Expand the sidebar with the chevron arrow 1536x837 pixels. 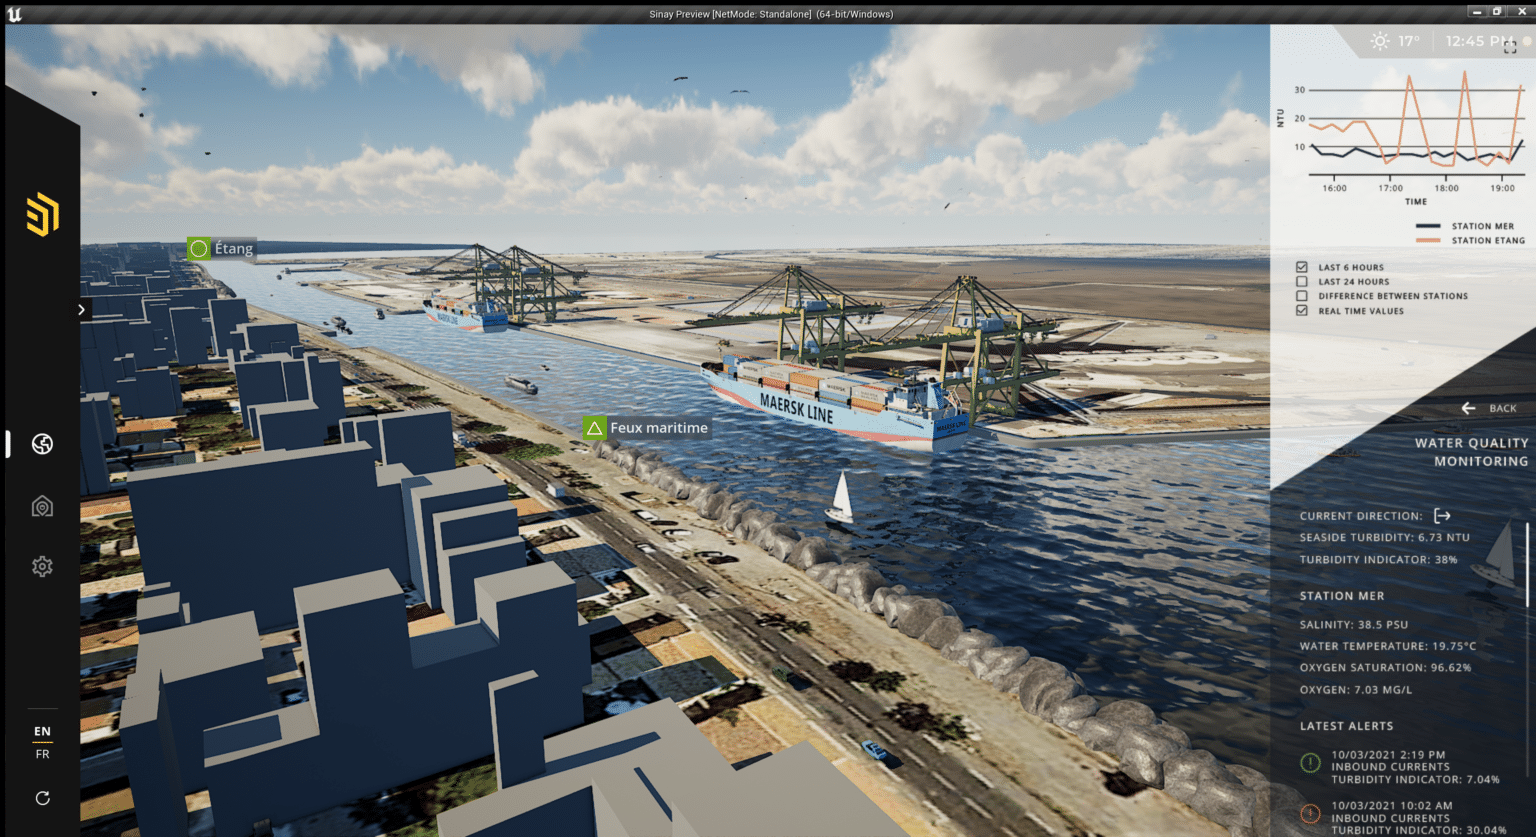[x=81, y=309]
